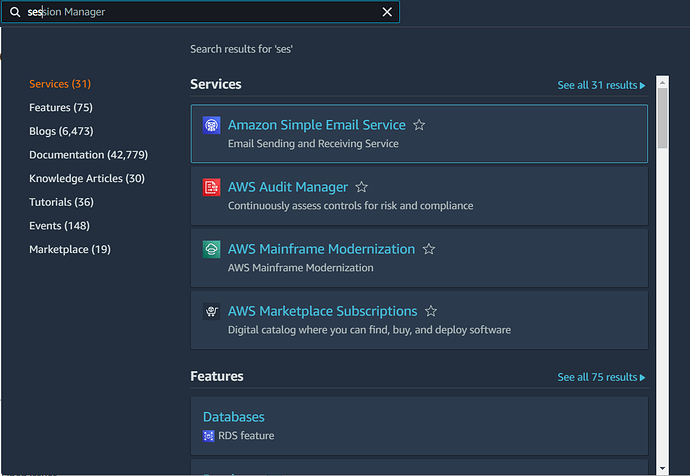This screenshot has height=476, width=690.
Task: Click 'Continuously assess controls for risk' description
Action: (350, 205)
